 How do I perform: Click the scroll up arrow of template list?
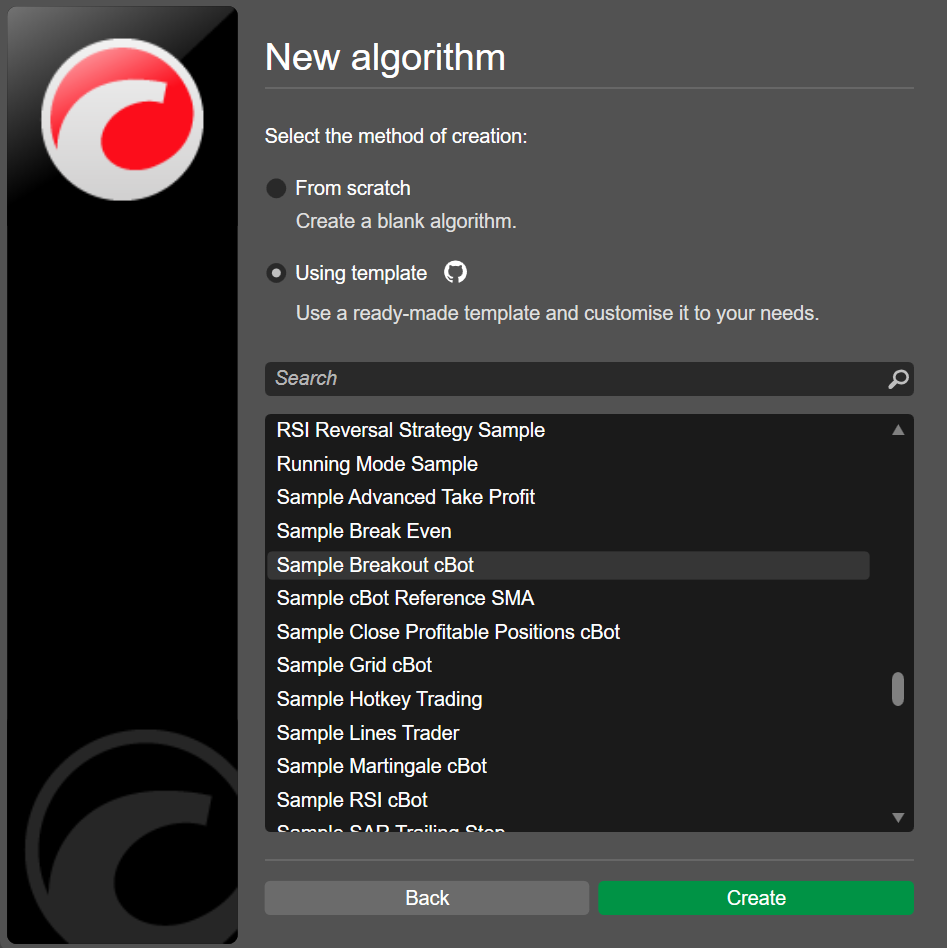pyautogui.click(x=898, y=430)
